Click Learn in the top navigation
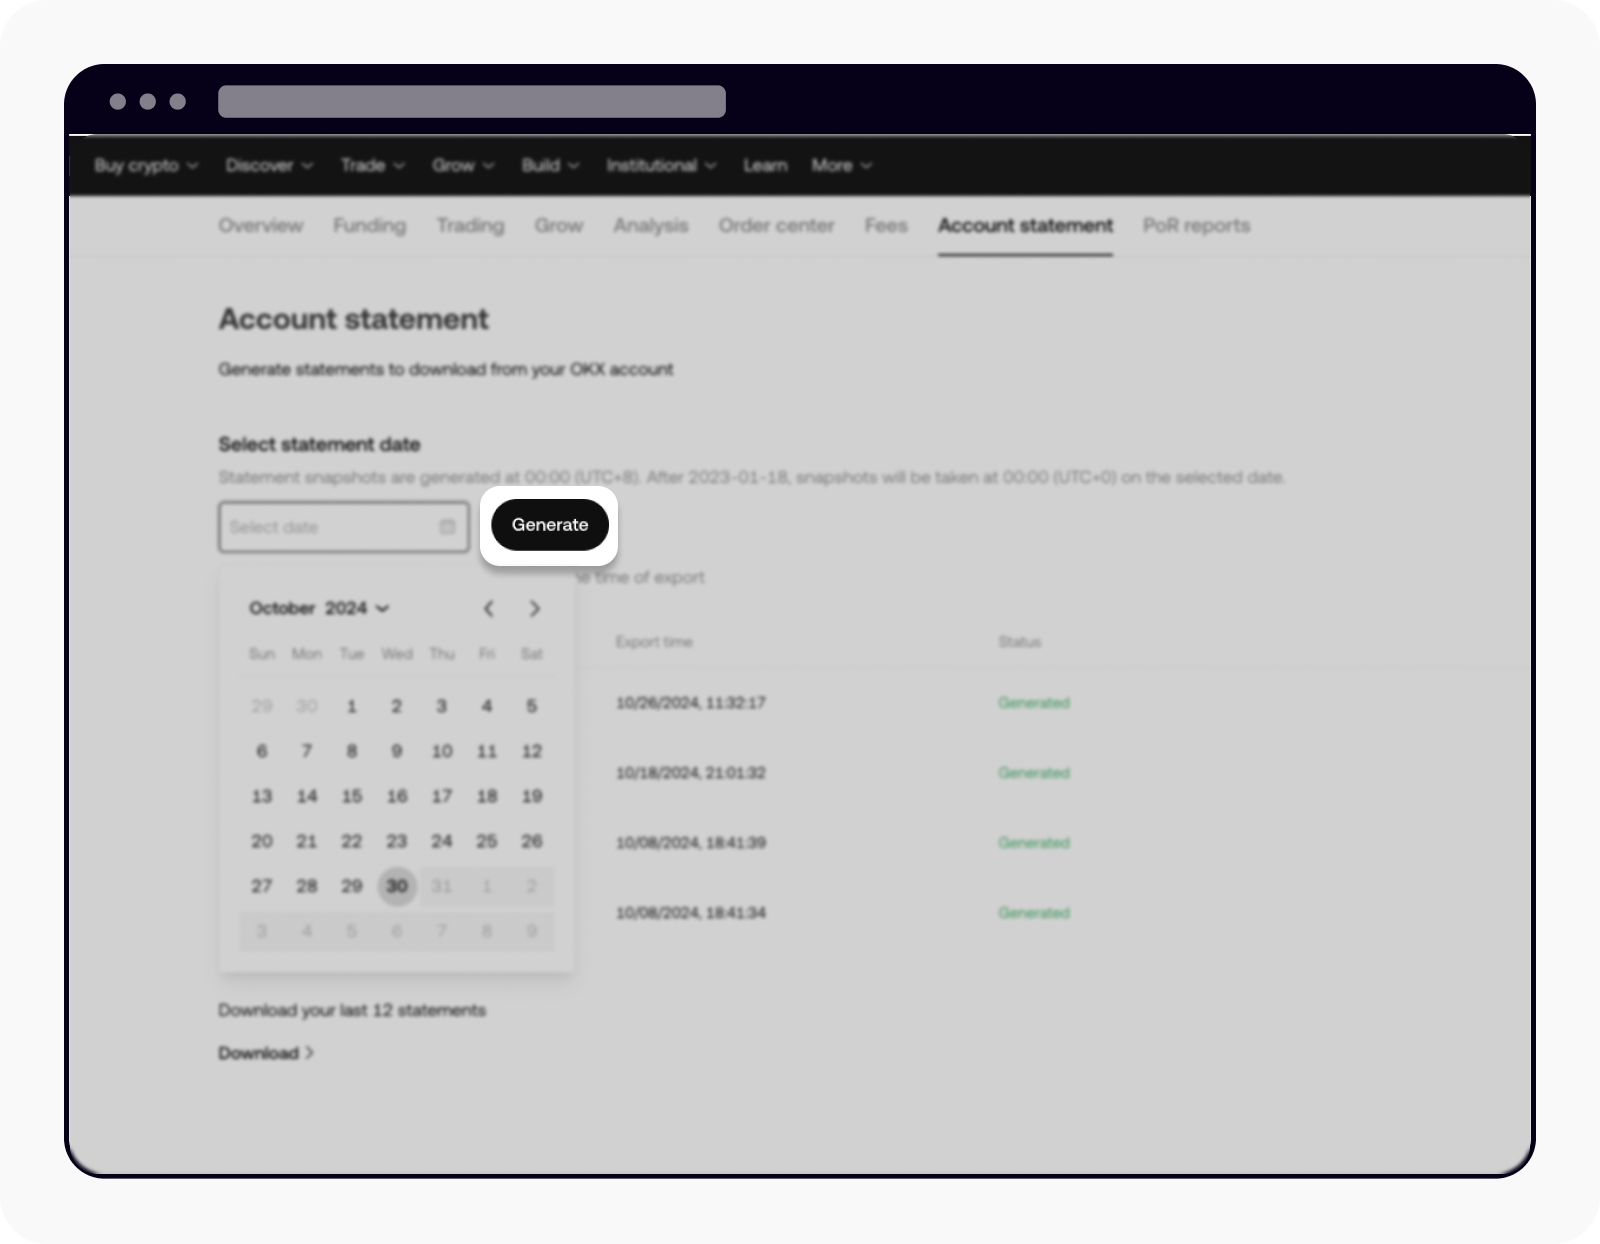Screen dimensions: 1600x1244 click(x=765, y=166)
